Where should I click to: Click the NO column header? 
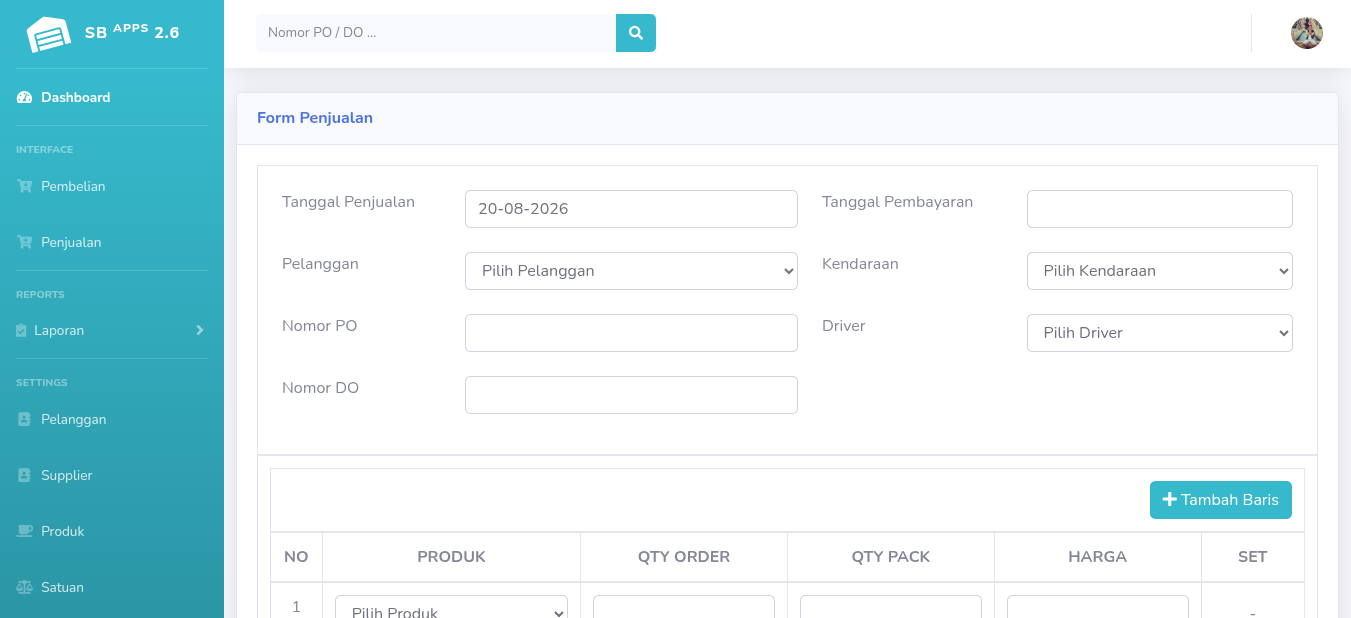tap(296, 557)
